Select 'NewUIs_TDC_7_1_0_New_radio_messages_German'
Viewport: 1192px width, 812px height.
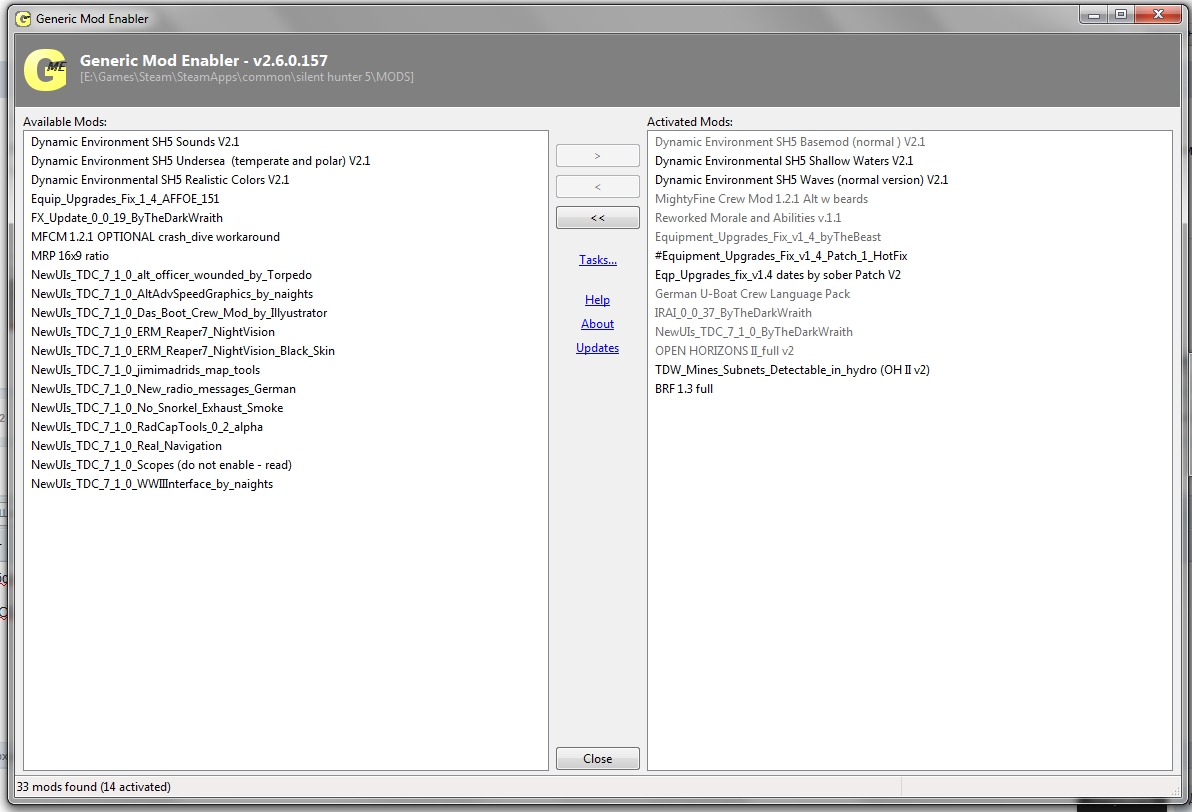click(x=163, y=389)
